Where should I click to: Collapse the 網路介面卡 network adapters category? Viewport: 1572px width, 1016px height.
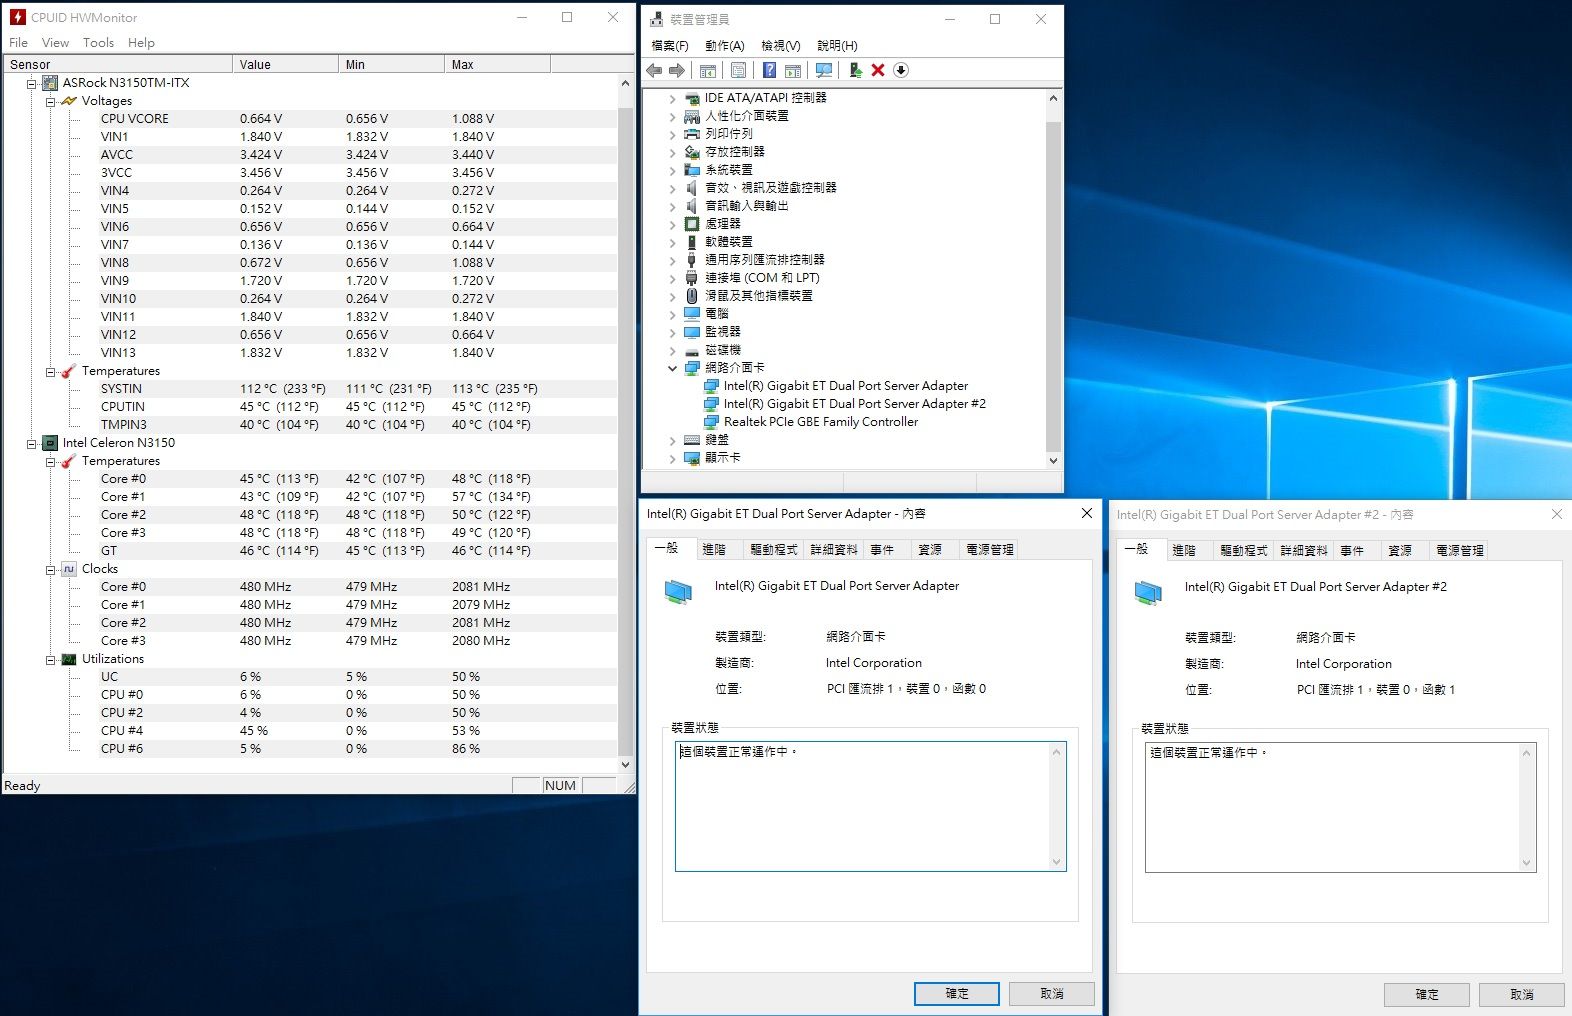point(672,368)
